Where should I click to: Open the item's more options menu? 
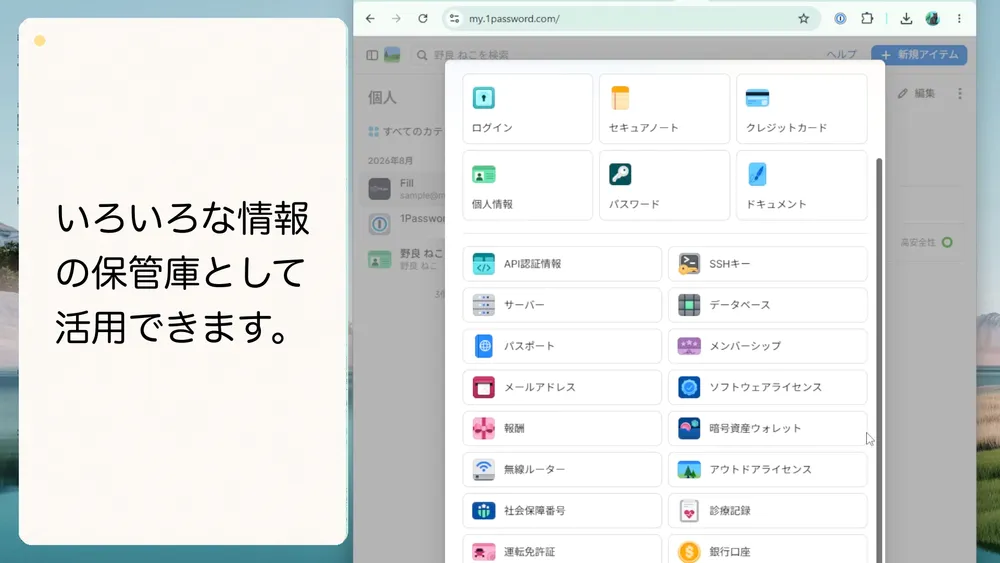(960, 94)
